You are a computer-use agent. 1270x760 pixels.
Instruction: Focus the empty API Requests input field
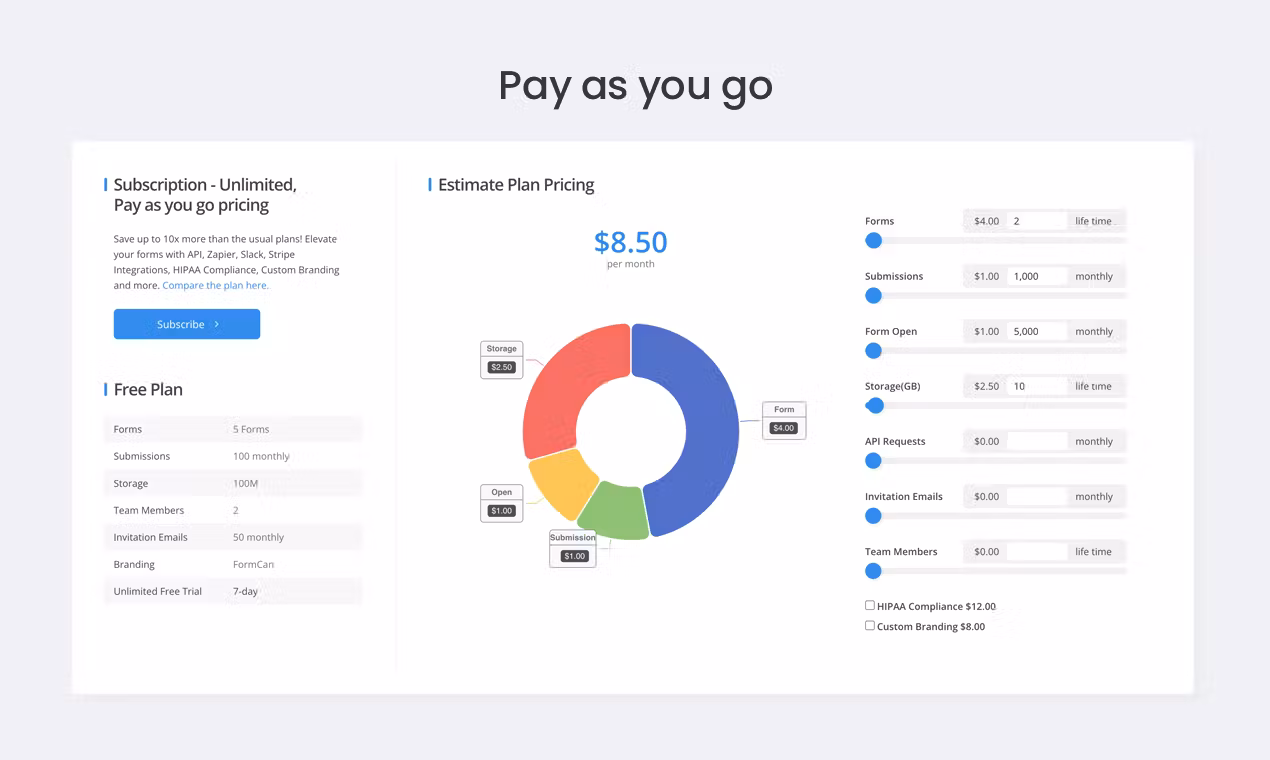1037,441
